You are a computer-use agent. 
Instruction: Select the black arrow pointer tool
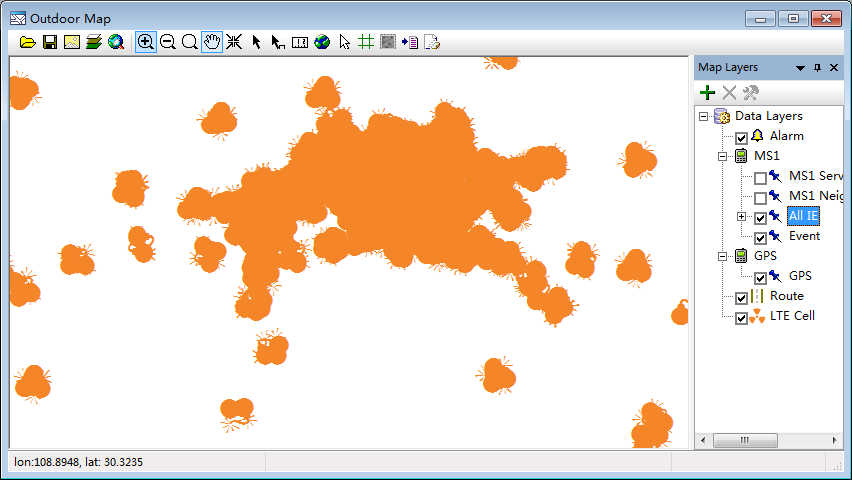(x=256, y=42)
